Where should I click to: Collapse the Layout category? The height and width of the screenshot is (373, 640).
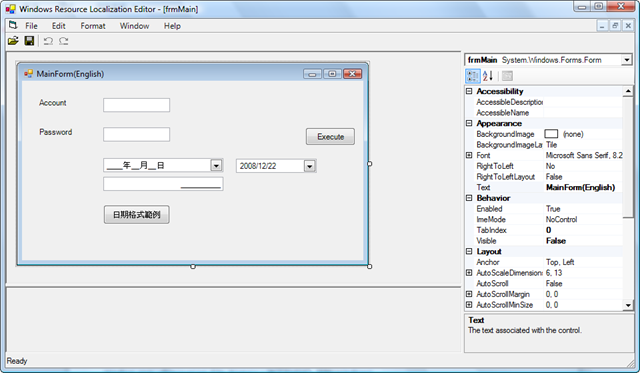[x=469, y=251]
